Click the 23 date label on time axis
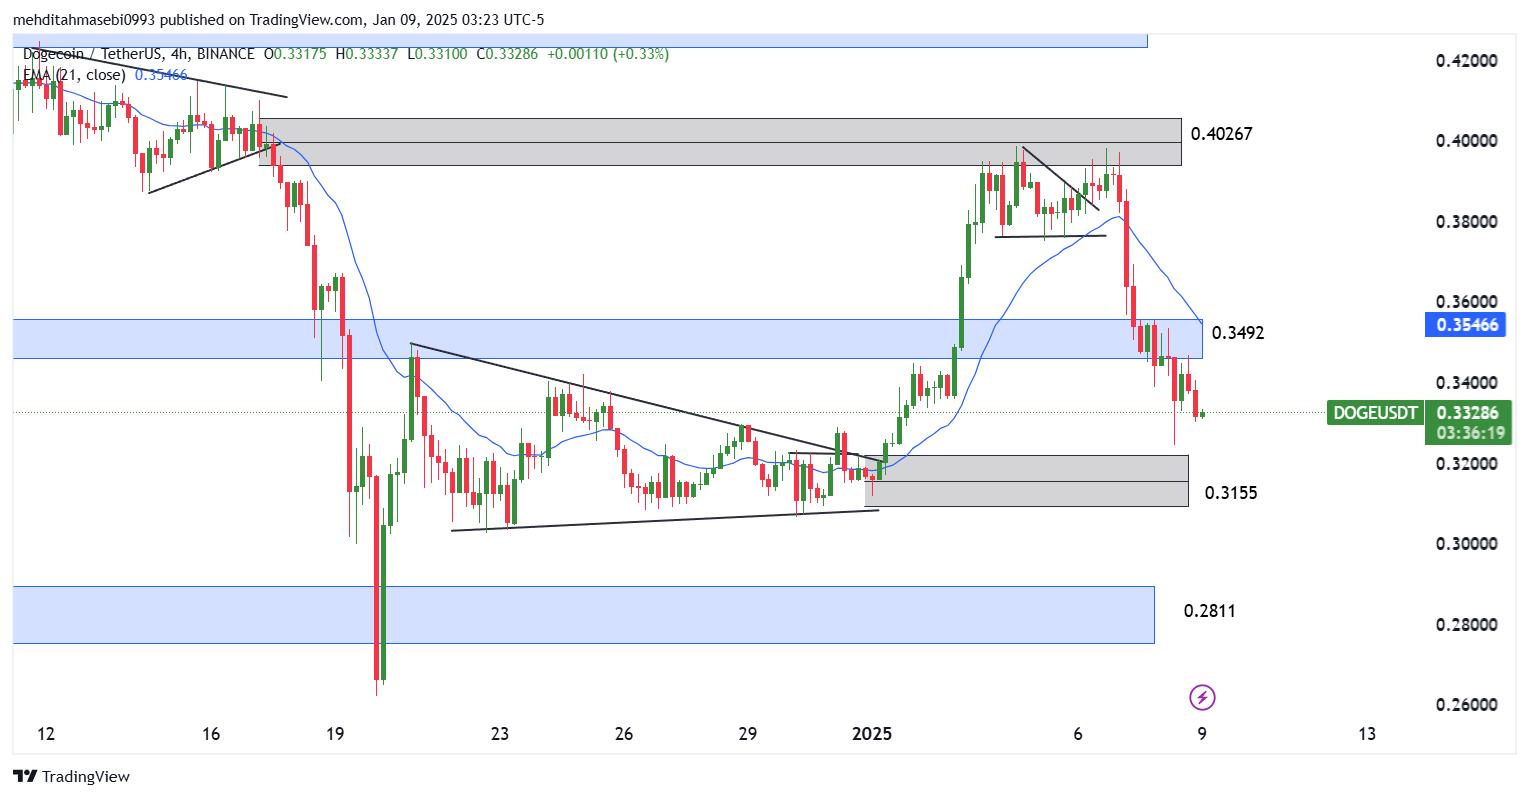 point(500,734)
